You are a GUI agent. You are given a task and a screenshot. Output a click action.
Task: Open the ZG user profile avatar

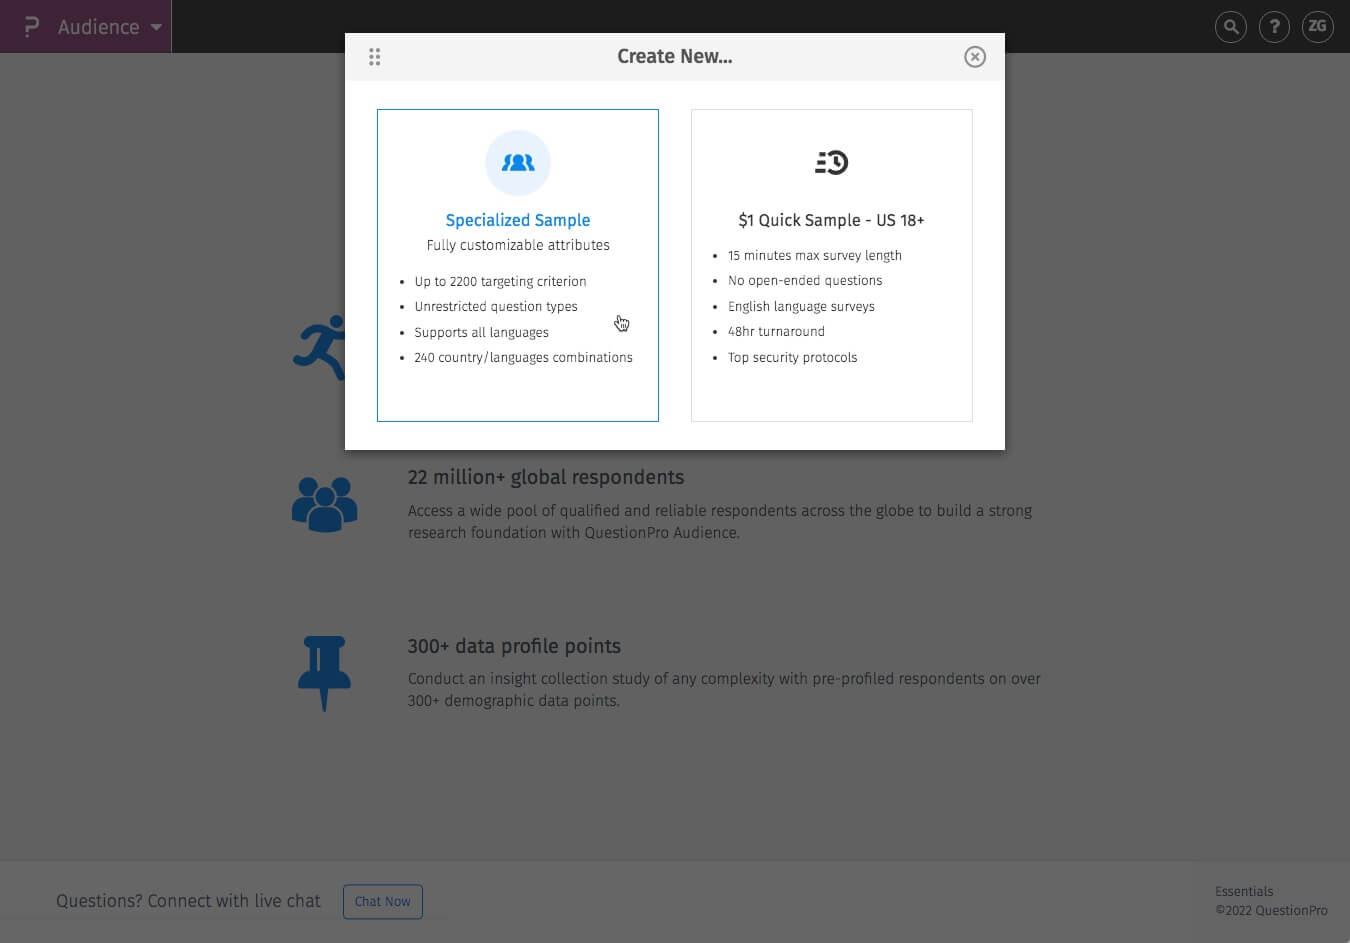pos(1318,27)
